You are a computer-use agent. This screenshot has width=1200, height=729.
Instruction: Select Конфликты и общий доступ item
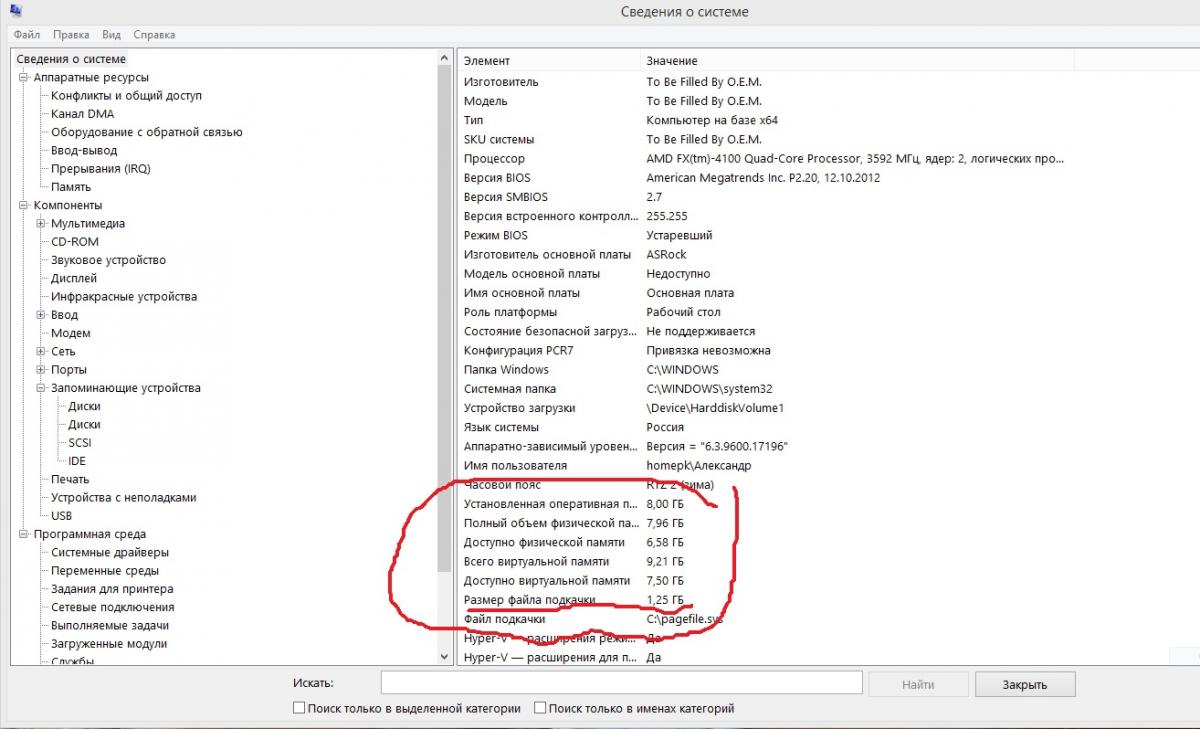[126, 96]
